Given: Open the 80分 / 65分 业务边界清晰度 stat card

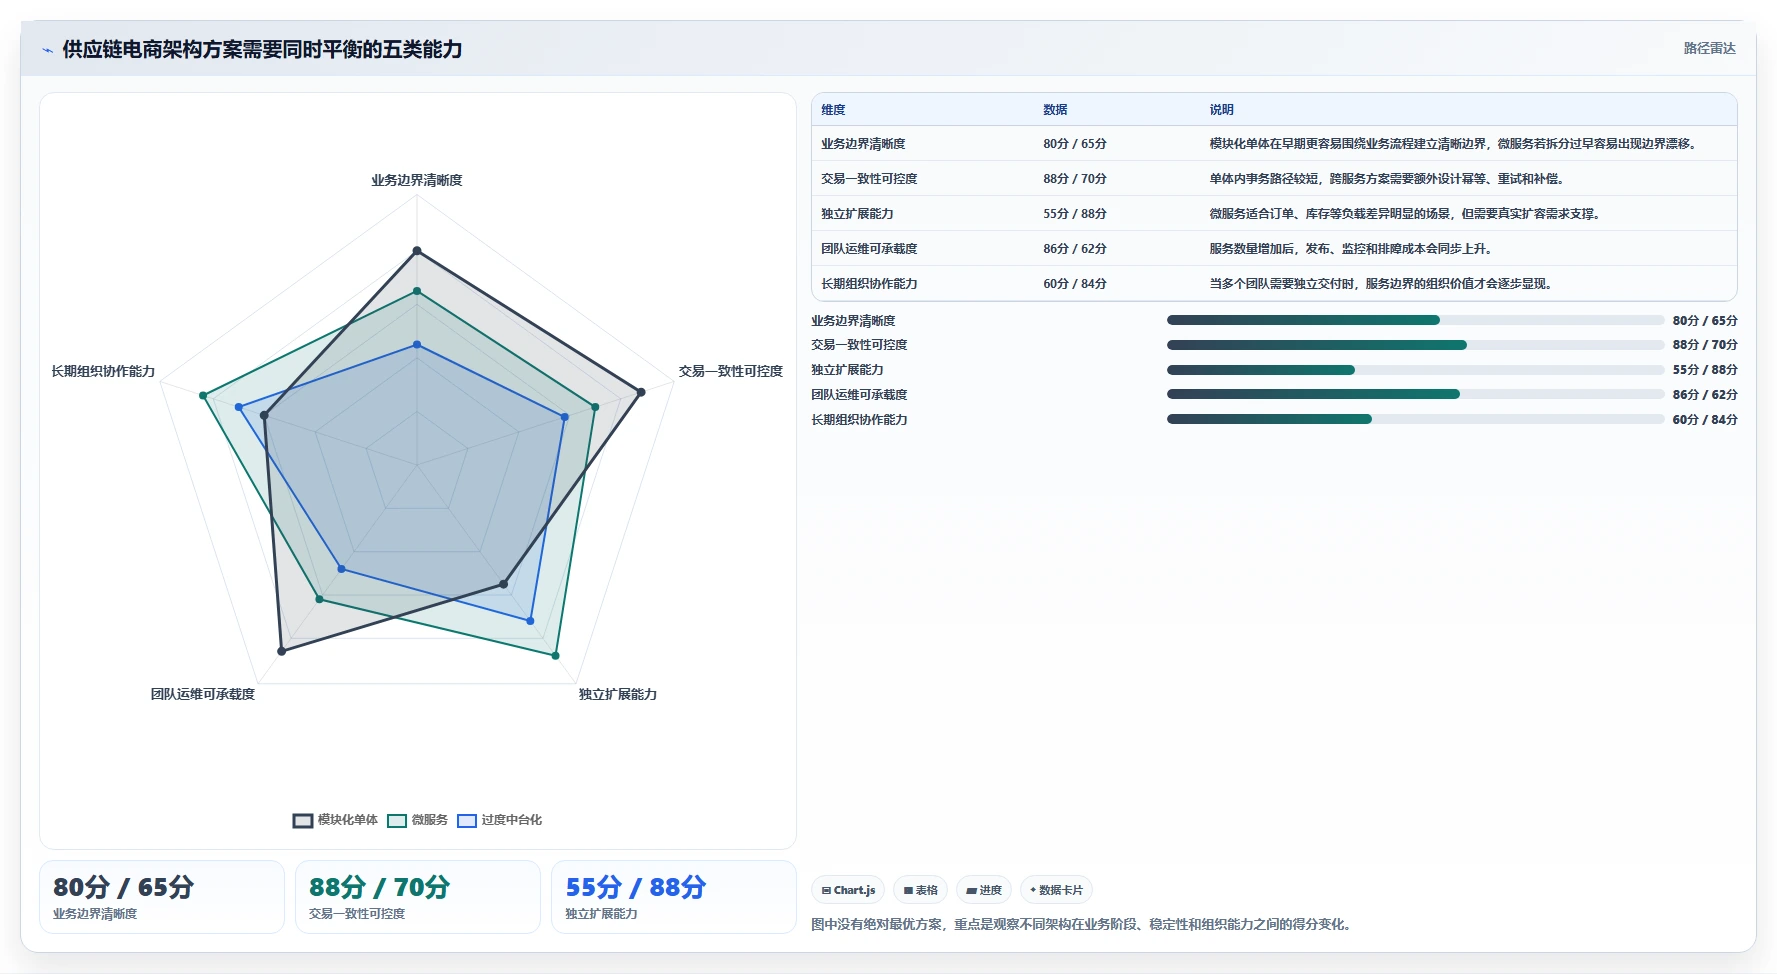Looking at the screenshot, I should [162, 897].
